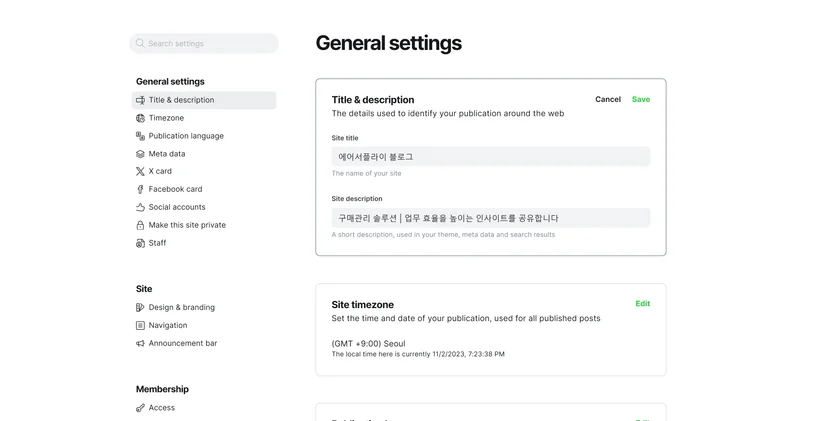
Task: Click the padlock icon for private site
Action: point(140,226)
